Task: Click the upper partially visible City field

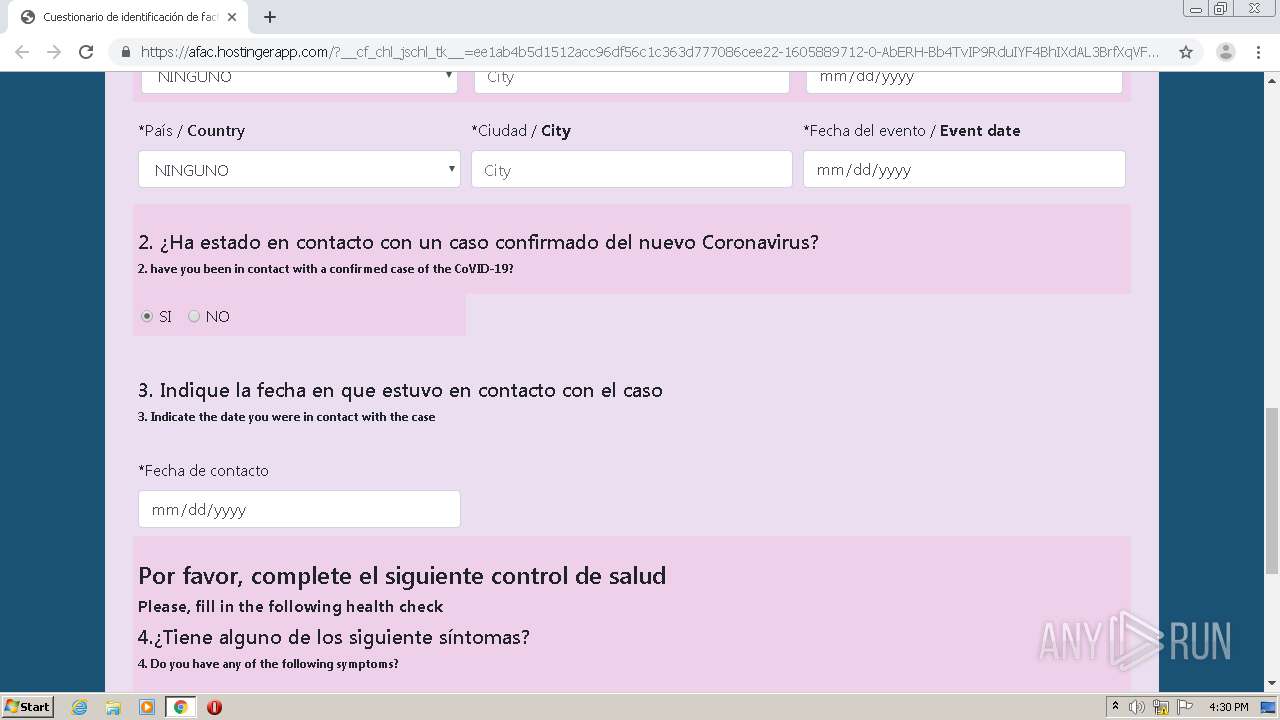Action: [x=632, y=80]
